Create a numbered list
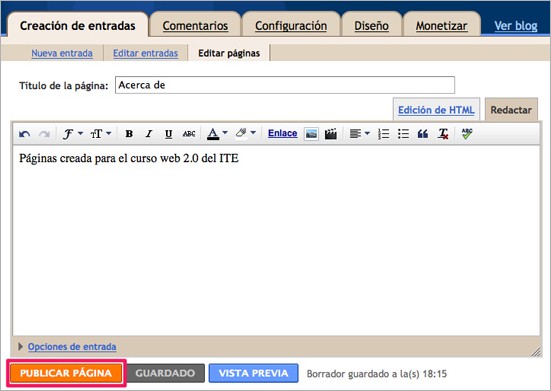The height and width of the screenshot is (391, 551). [383, 134]
